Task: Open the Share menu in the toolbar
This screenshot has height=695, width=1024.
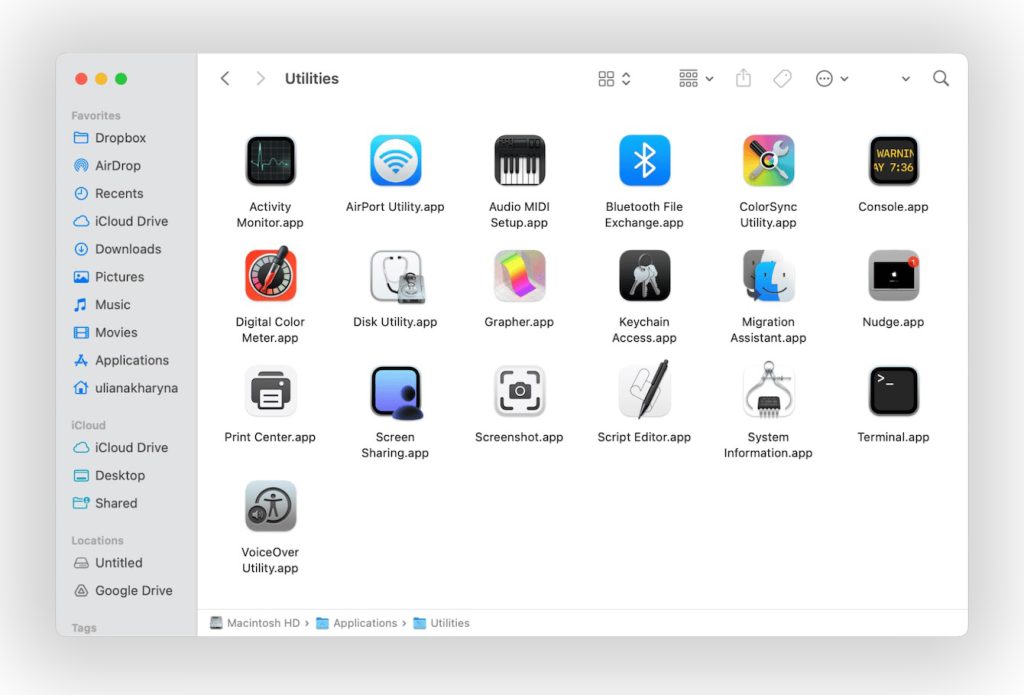Action: [743, 77]
